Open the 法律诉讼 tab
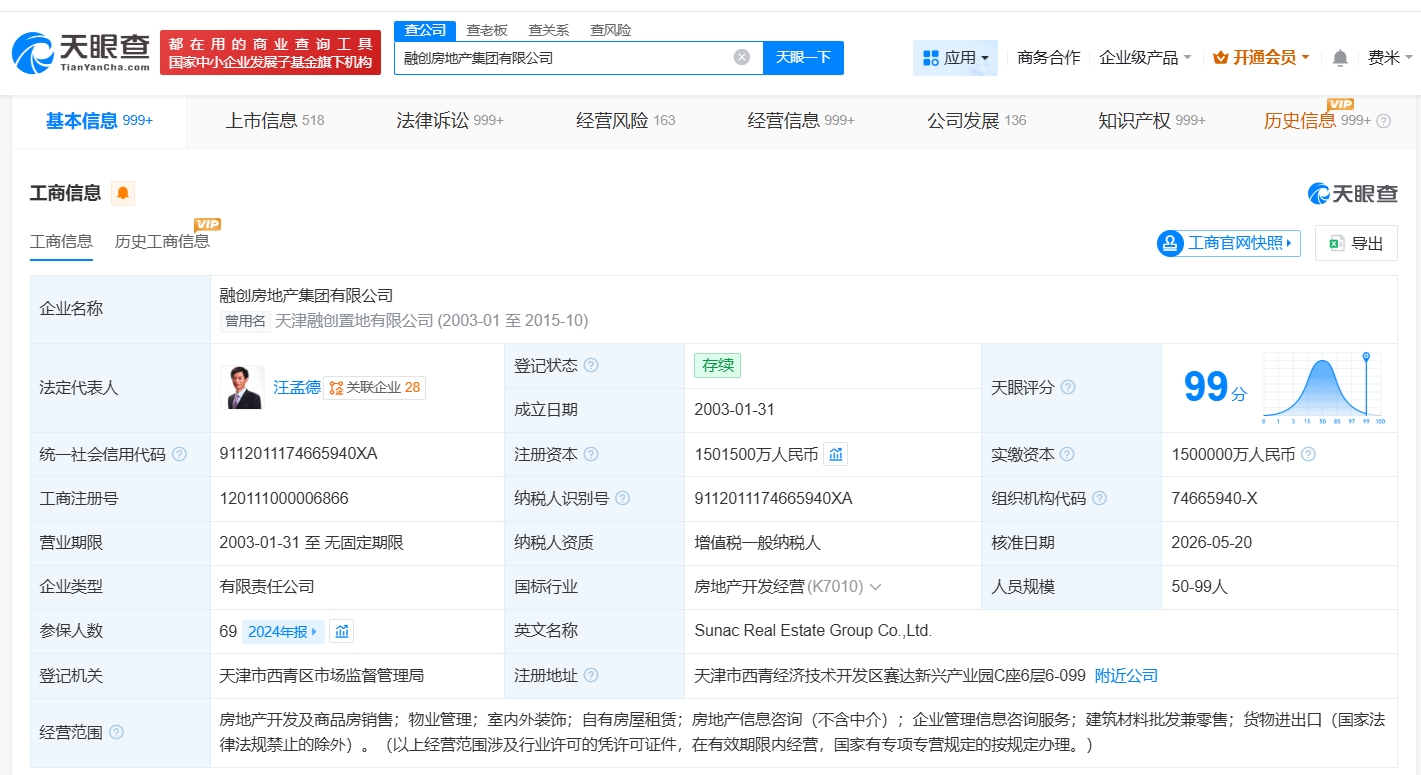This screenshot has width=1421, height=775. click(450, 121)
